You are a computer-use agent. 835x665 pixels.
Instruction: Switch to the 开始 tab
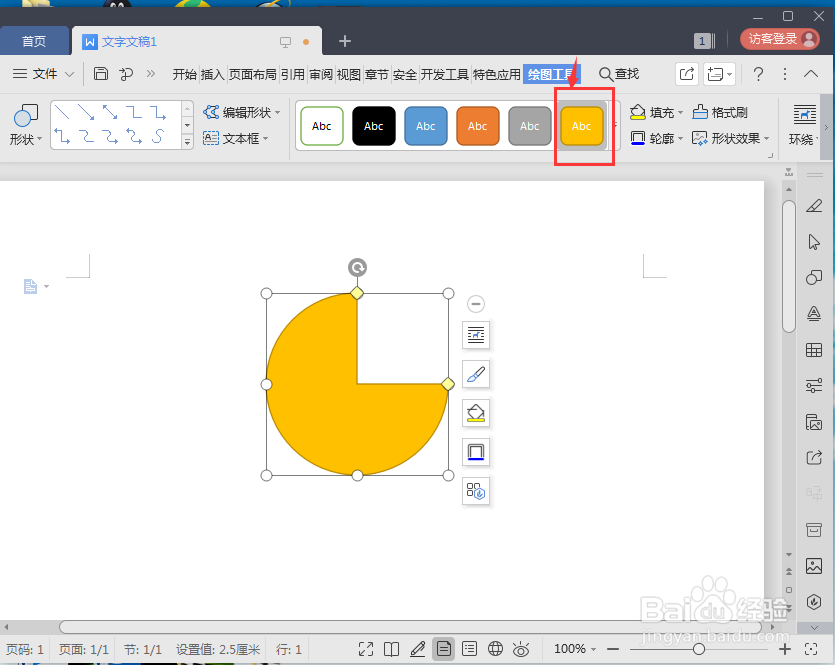[184, 75]
